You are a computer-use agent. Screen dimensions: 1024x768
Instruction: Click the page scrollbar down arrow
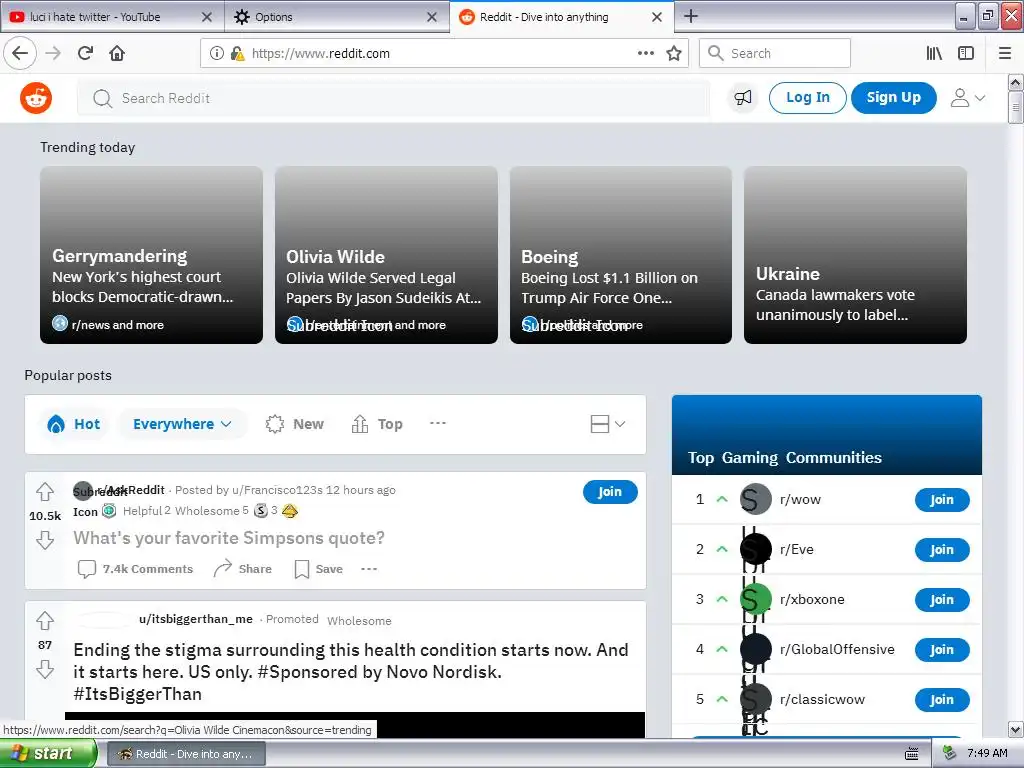pos(1016,729)
